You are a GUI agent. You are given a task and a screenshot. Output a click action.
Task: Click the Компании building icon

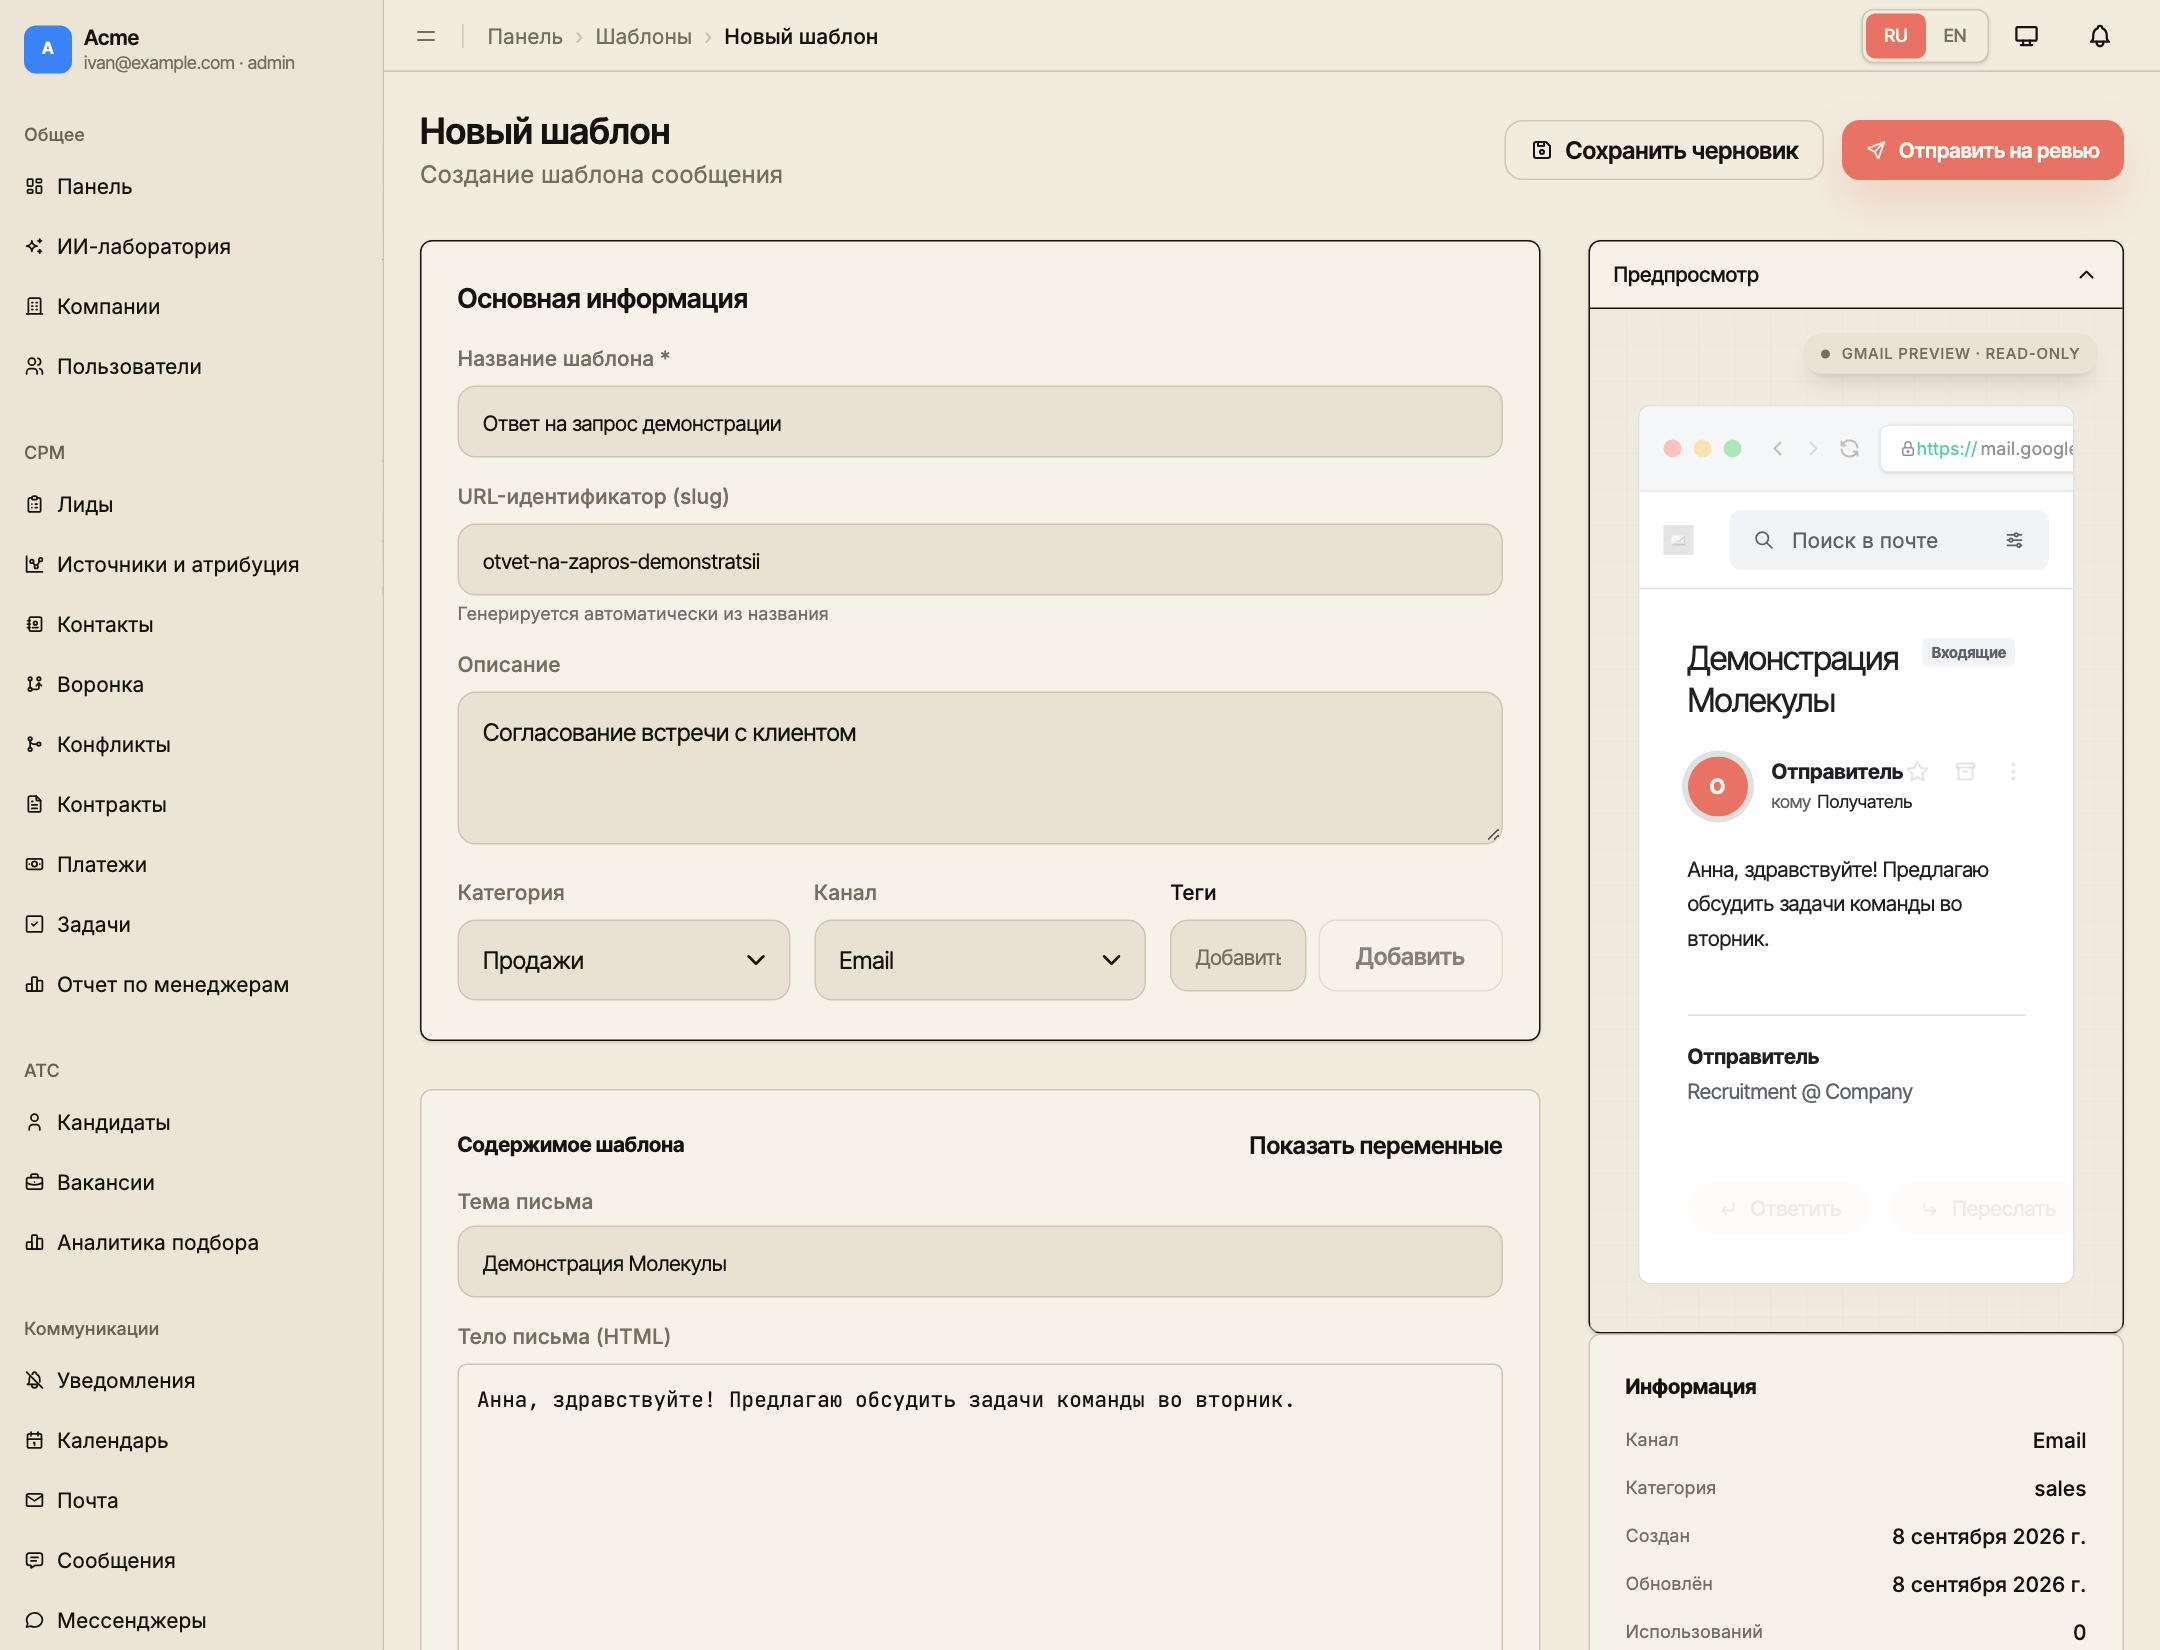pyautogui.click(x=34, y=306)
